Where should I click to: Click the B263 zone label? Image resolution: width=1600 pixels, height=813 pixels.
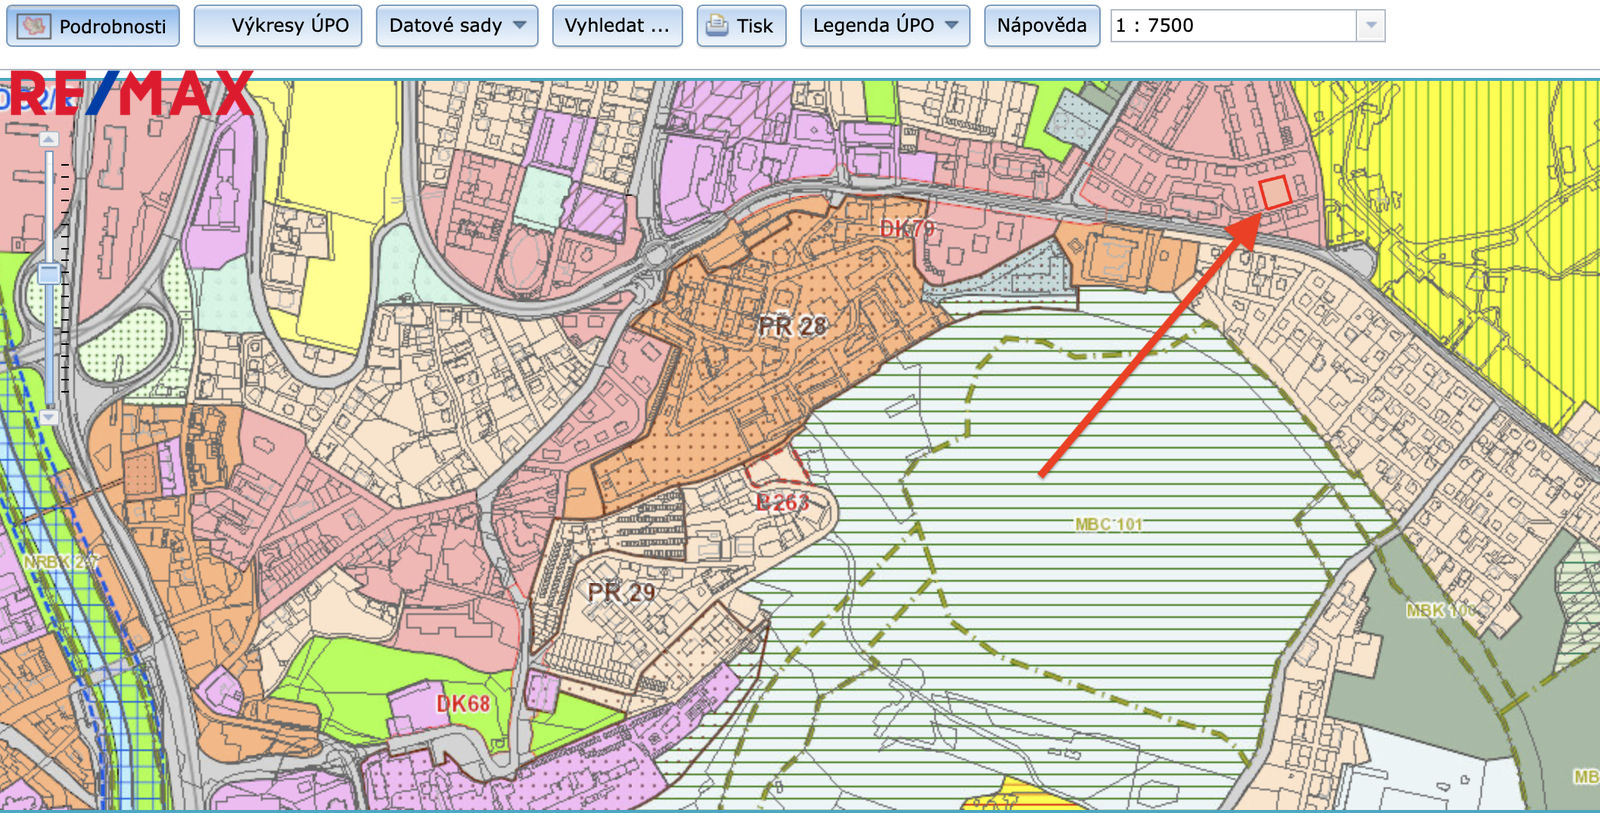[782, 502]
